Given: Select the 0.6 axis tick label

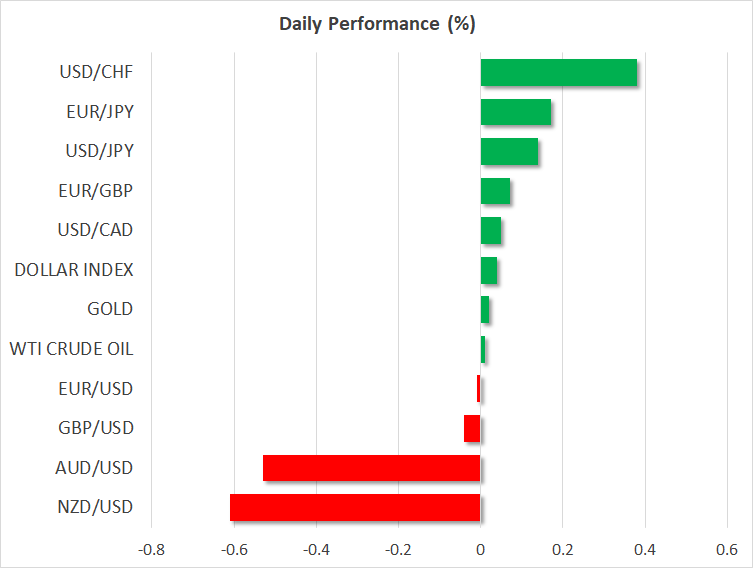Looking at the screenshot, I should tap(727, 549).
